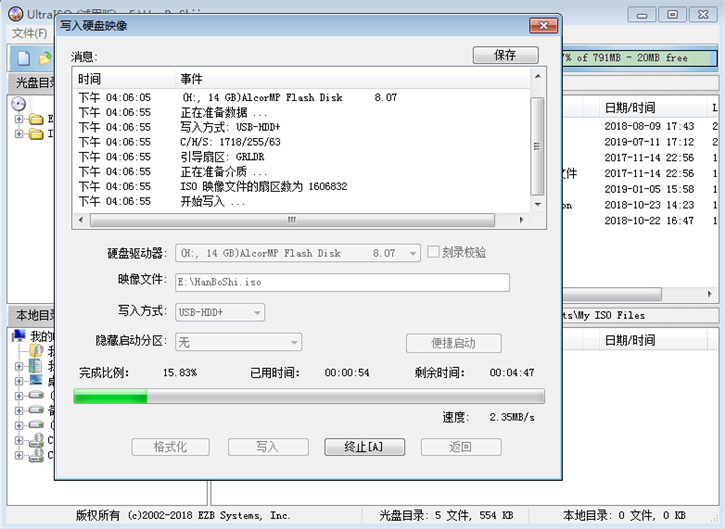Click the New file toolbar icon in UltraISO

tap(24, 58)
